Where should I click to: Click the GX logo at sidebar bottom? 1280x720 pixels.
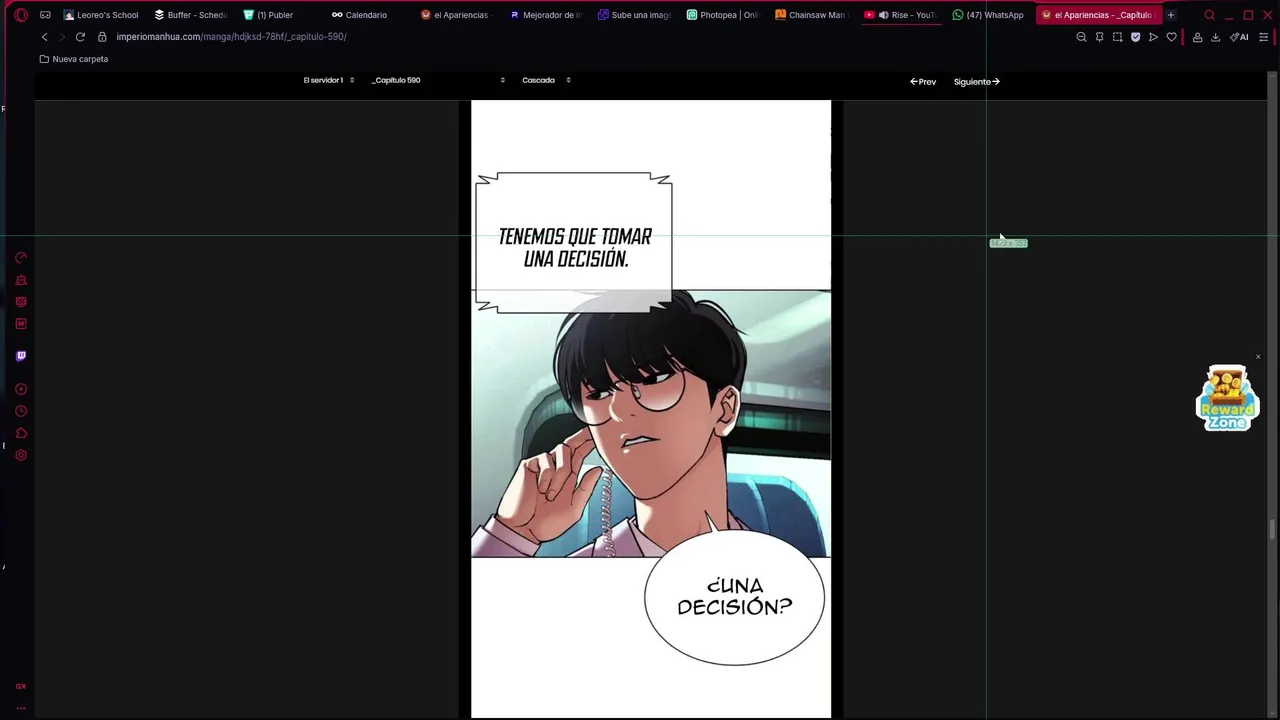[21, 686]
